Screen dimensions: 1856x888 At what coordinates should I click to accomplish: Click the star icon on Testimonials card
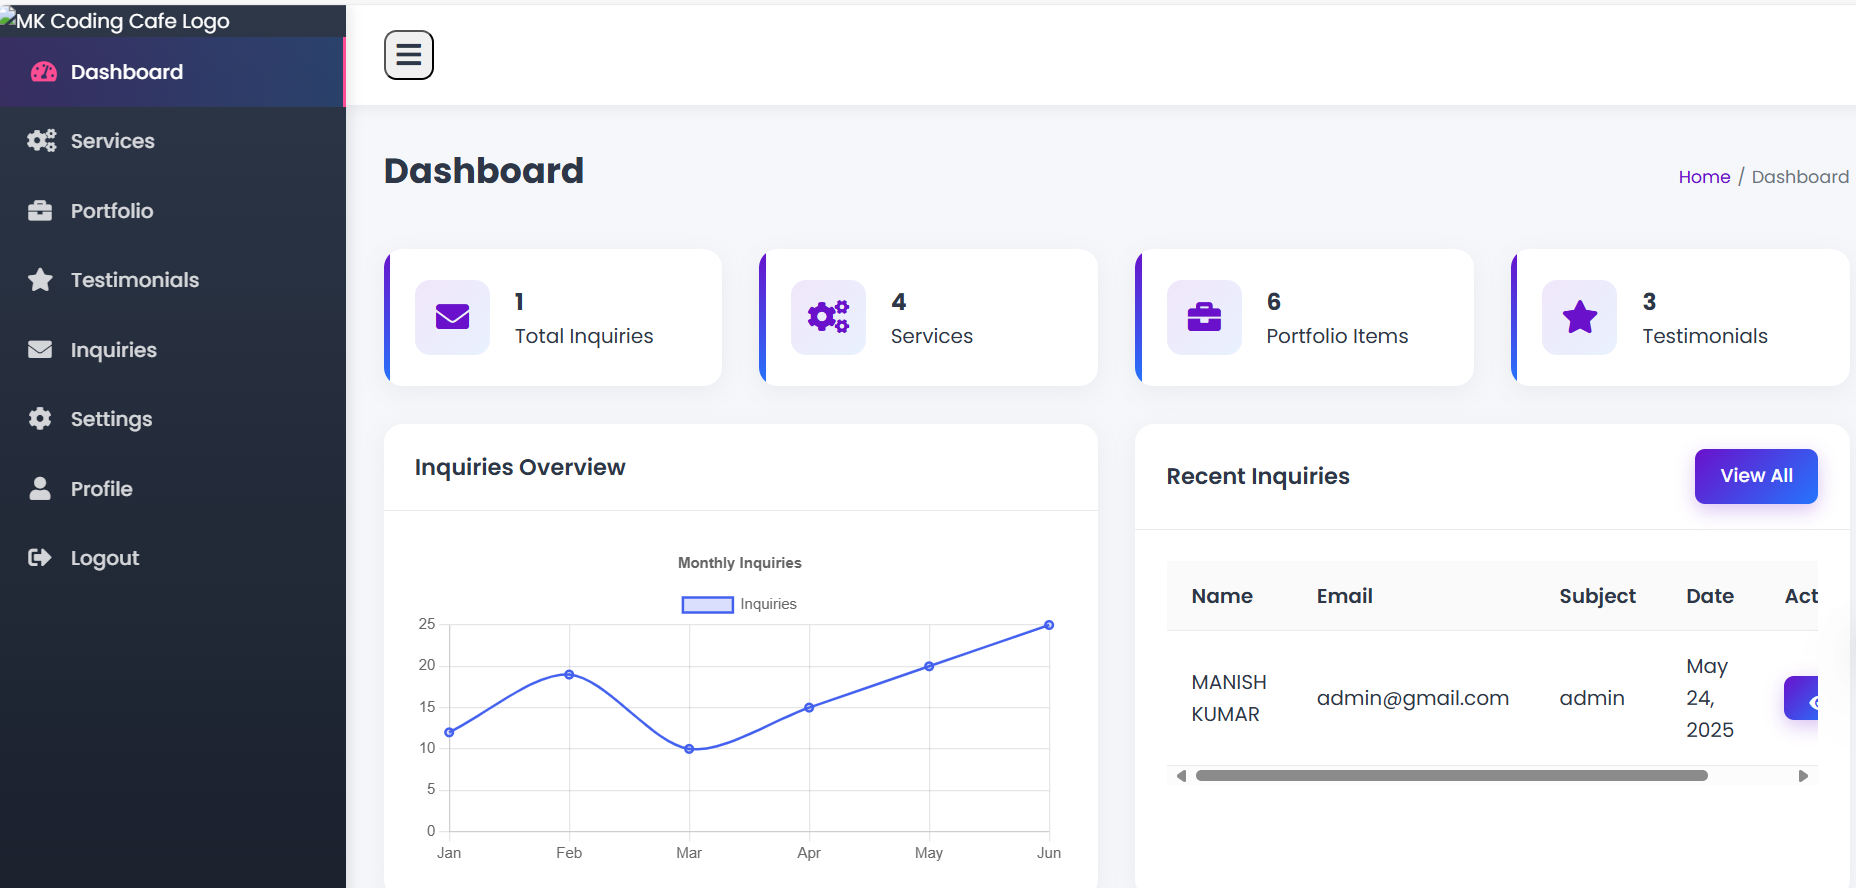(1579, 317)
